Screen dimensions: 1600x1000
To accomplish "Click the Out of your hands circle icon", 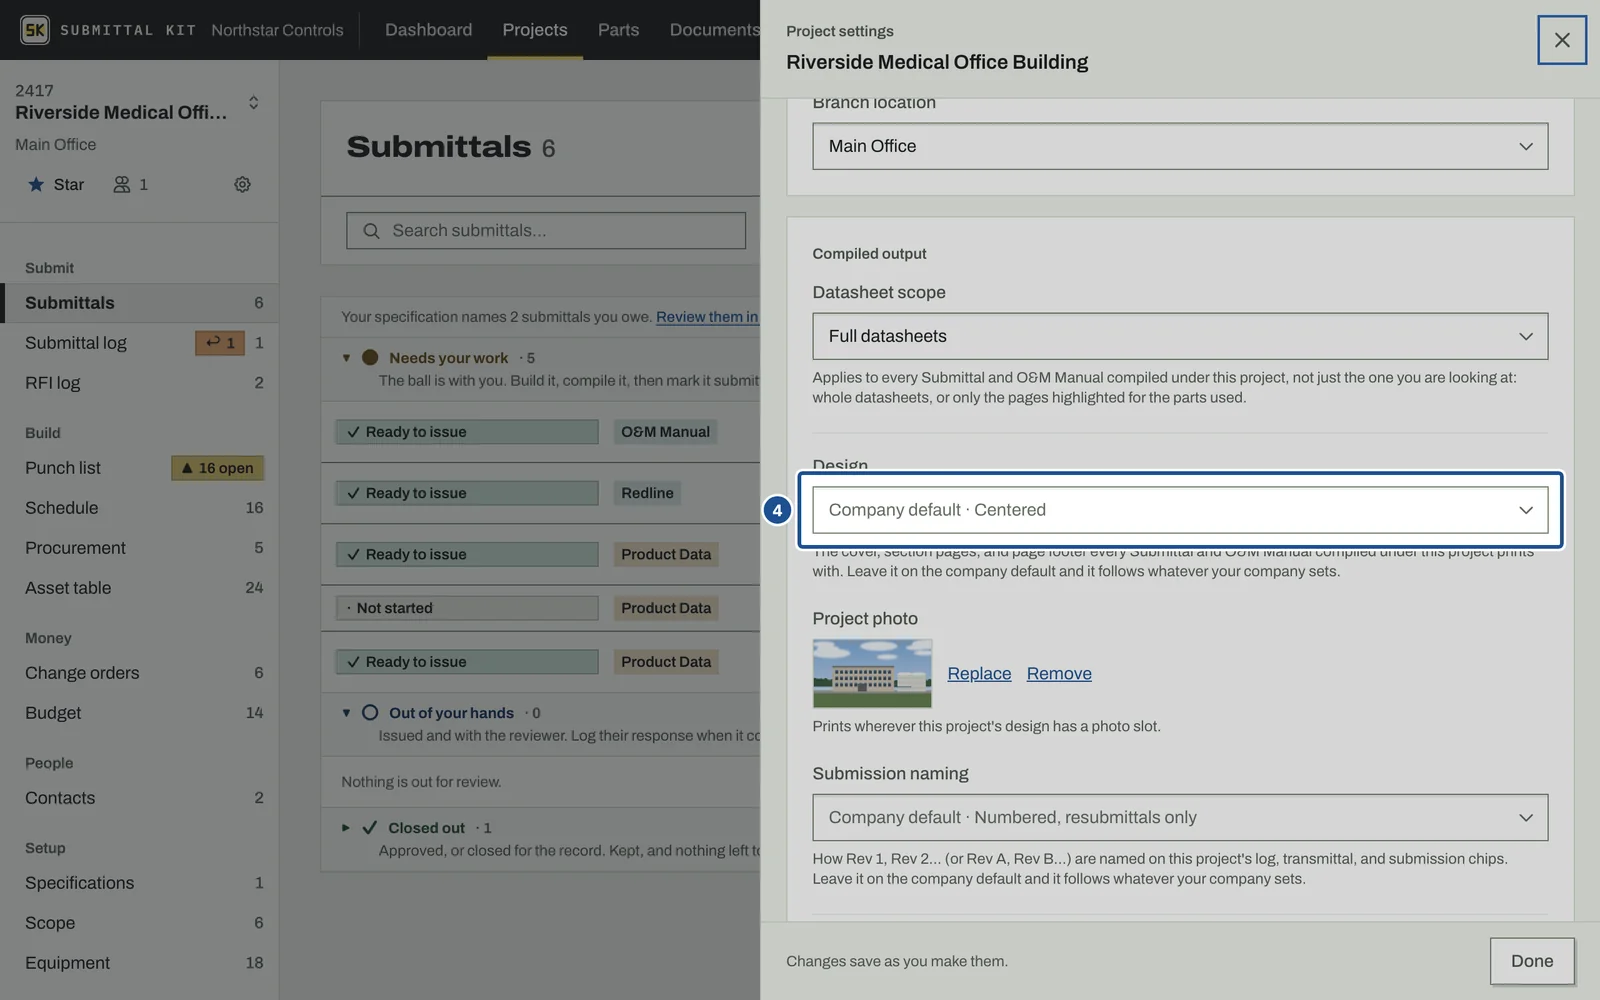I will coord(370,713).
